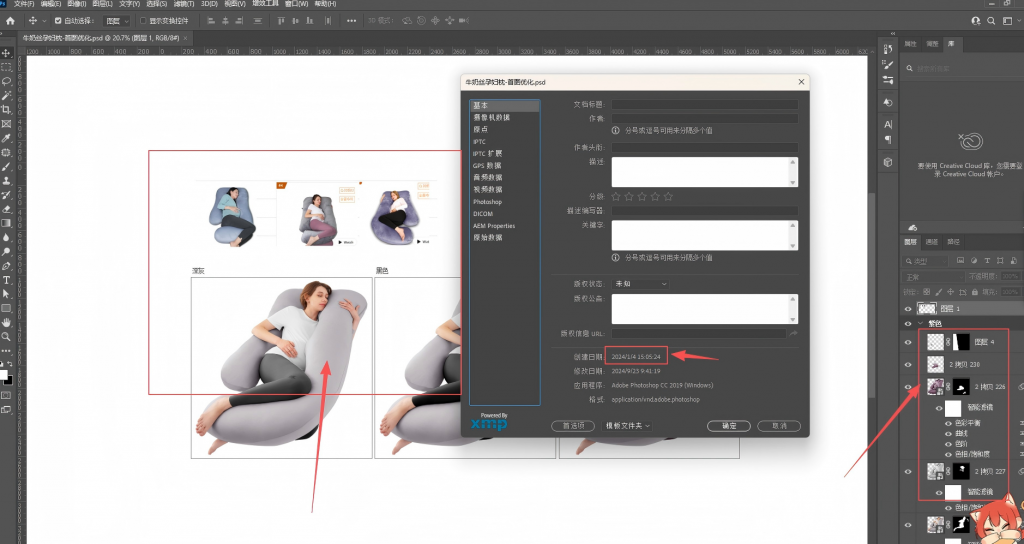
Task: Click the Home icon in options bar
Action: (10, 21)
